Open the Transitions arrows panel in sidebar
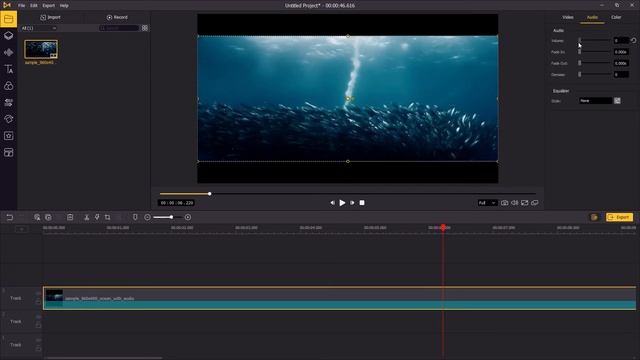Screen dimensions: 640x360 [9, 102]
